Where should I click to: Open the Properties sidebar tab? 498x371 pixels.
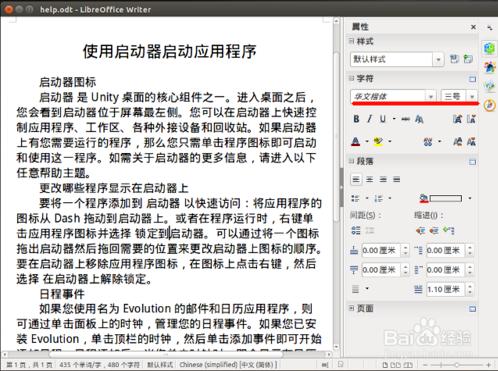click(x=489, y=49)
